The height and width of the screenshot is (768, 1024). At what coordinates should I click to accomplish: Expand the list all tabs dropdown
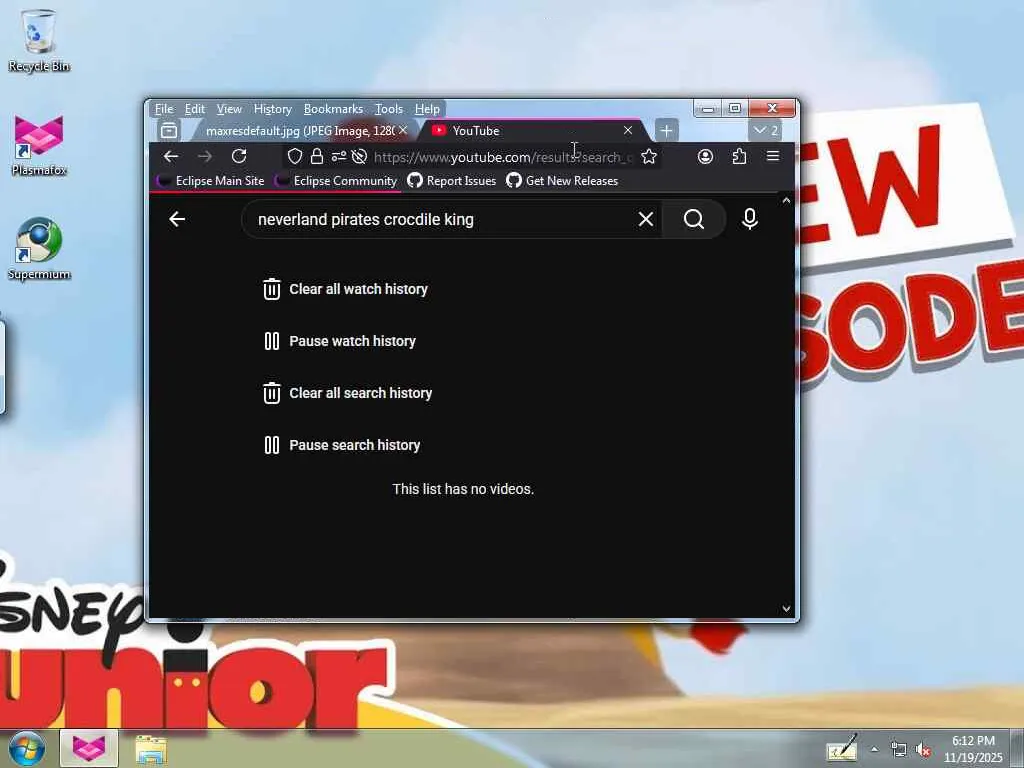pyautogui.click(x=765, y=131)
